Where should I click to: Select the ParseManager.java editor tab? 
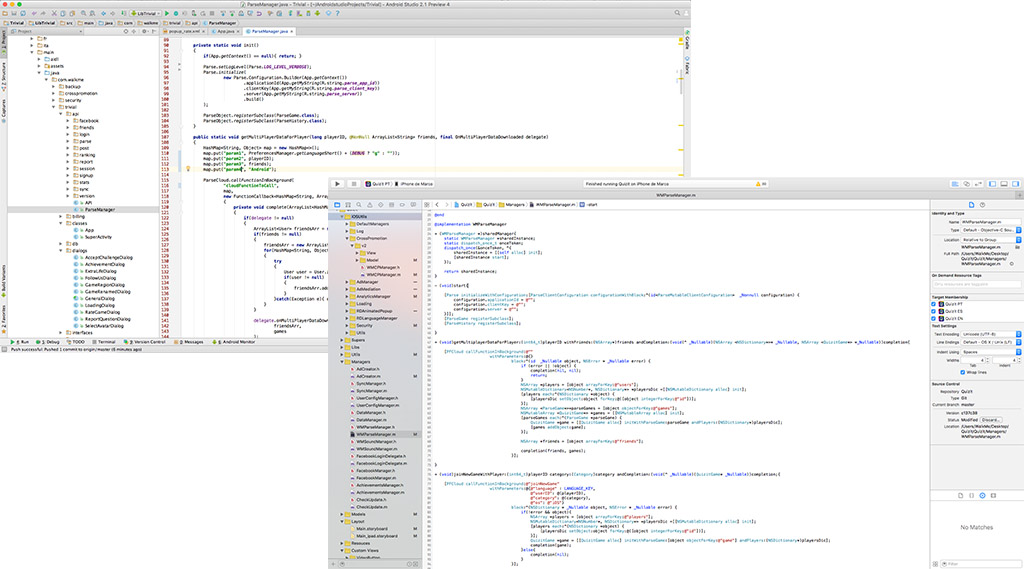pos(270,31)
